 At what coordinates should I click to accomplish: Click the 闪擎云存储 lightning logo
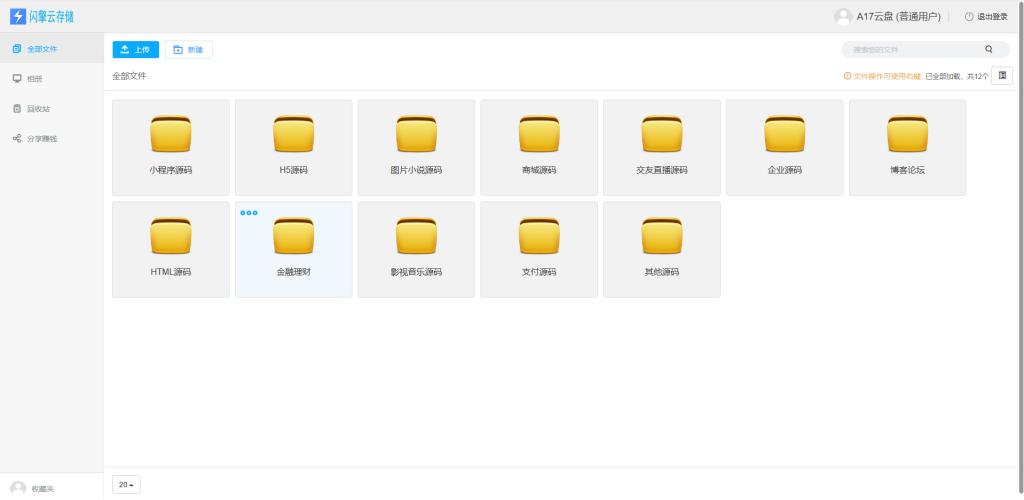coord(17,16)
